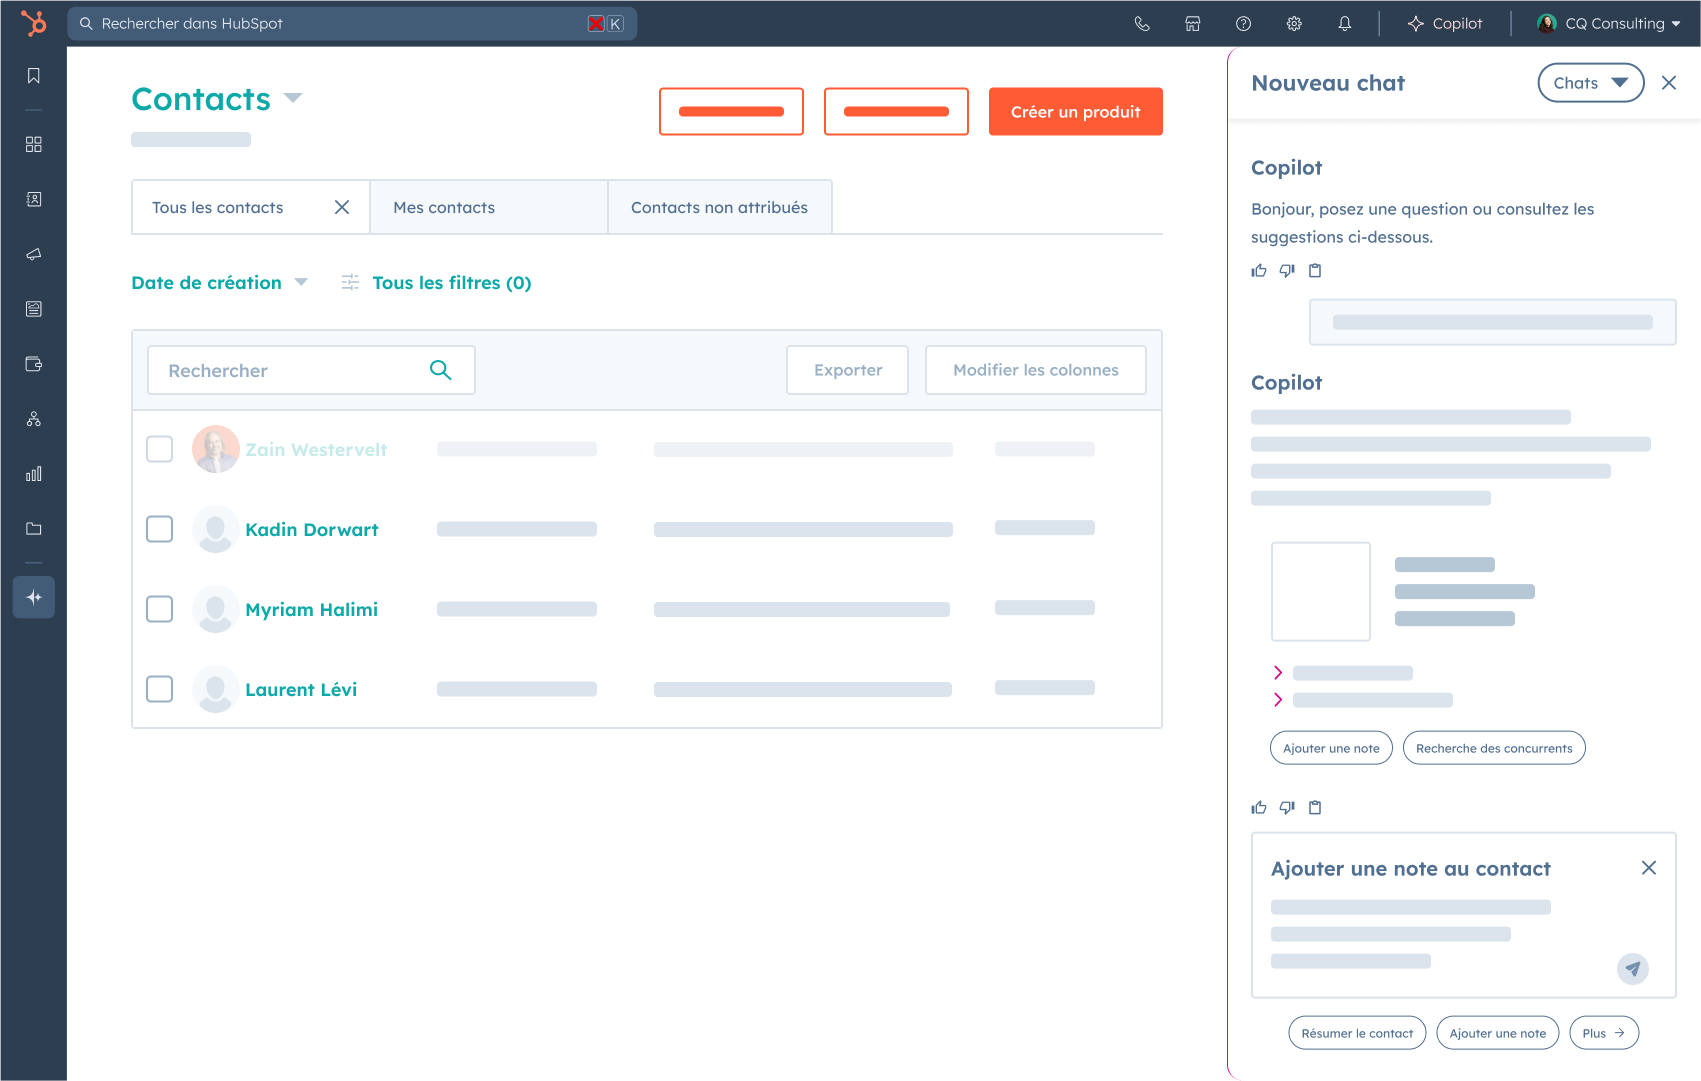Click the Rechercher contacts search field
The width and height of the screenshot is (1701, 1081).
(290, 371)
